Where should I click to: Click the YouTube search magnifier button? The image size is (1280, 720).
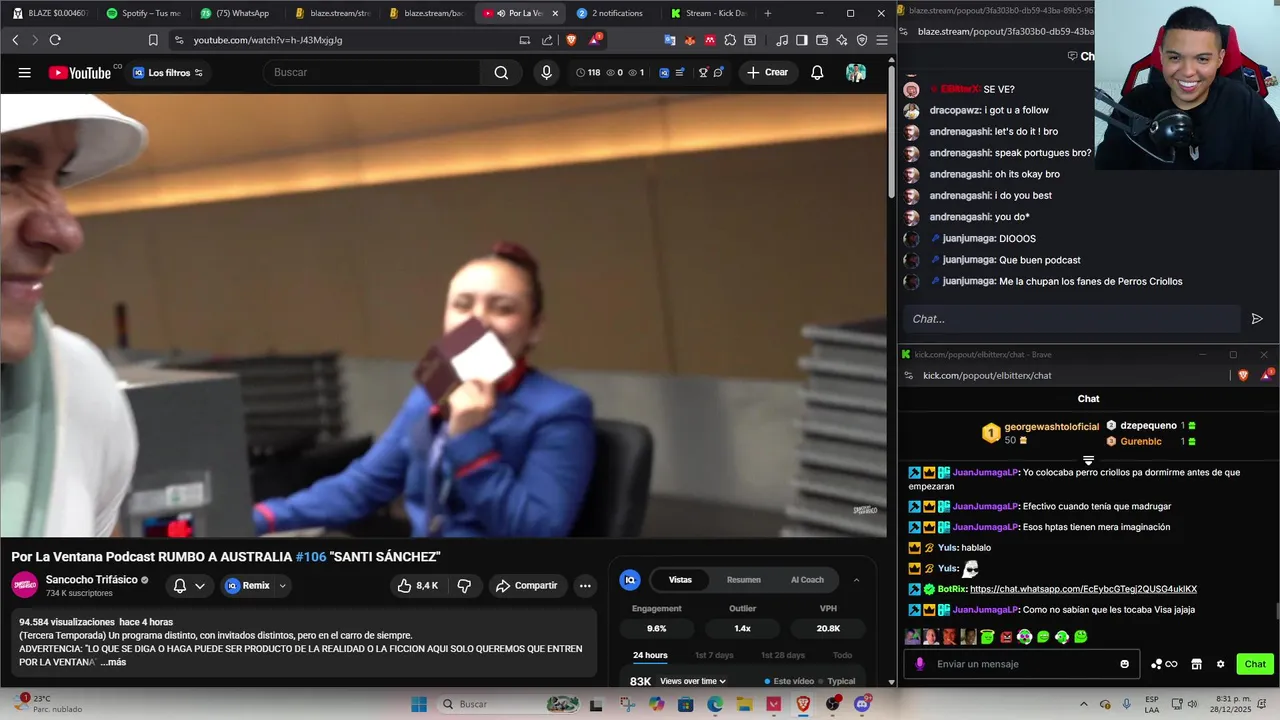coord(501,72)
